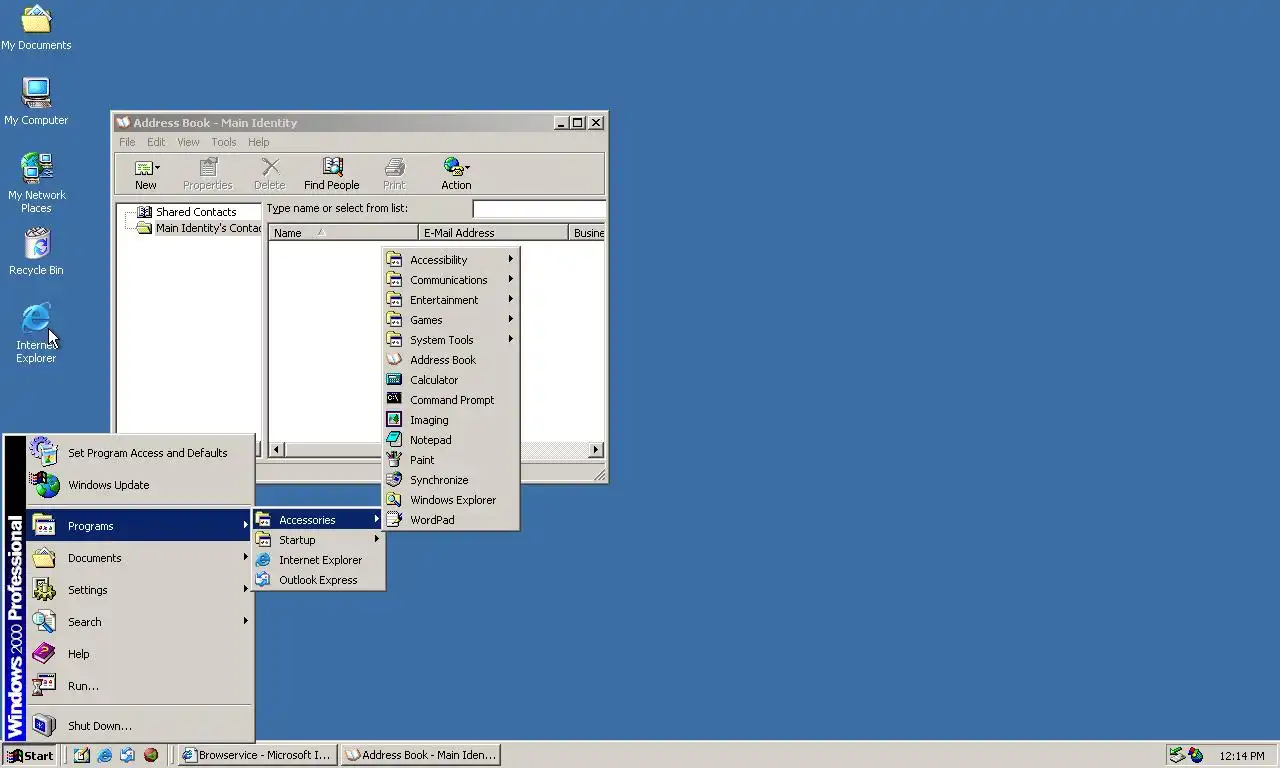Select Synchronize in Accessories menu
Screen dimensions: 1280x768
coord(450,480)
